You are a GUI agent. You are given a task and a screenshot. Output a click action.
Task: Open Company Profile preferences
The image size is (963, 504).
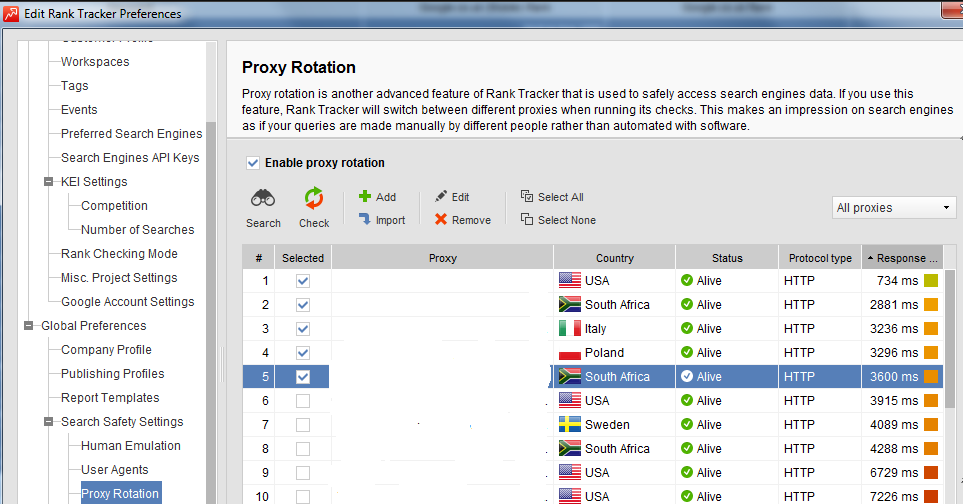click(x=106, y=349)
